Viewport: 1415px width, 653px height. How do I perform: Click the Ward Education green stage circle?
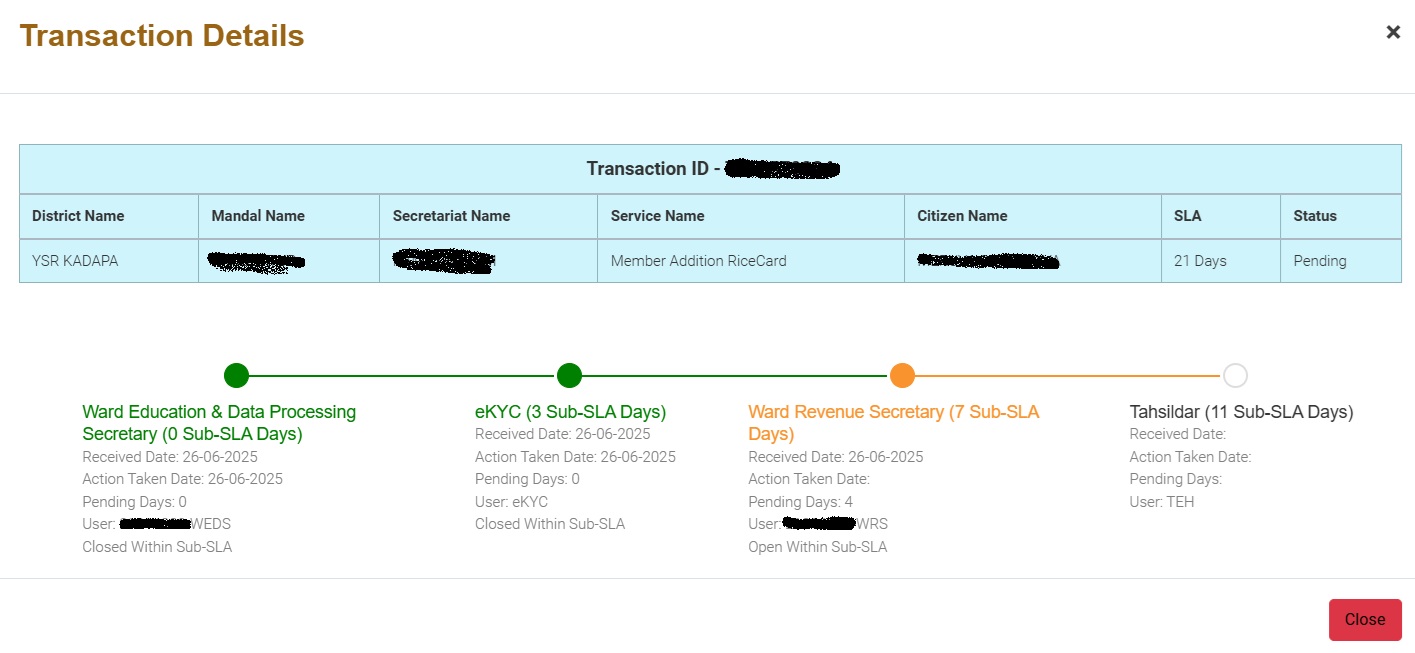(236, 376)
